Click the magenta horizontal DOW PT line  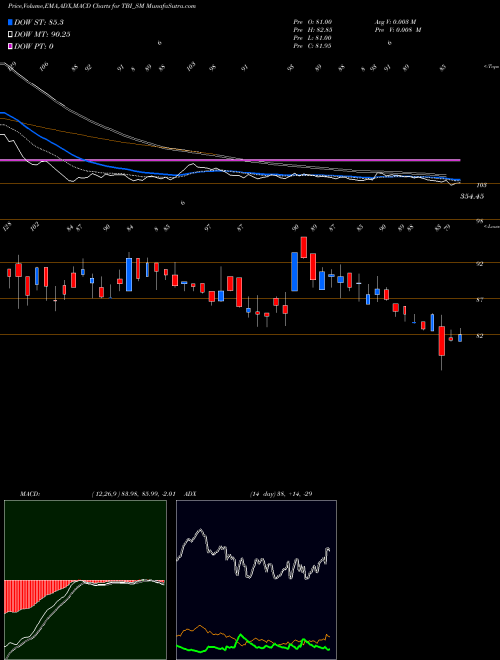click(x=230, y=160)
